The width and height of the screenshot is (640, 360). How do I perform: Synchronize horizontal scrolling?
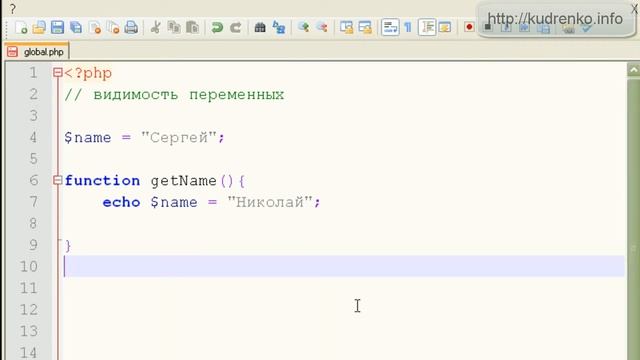365,28
